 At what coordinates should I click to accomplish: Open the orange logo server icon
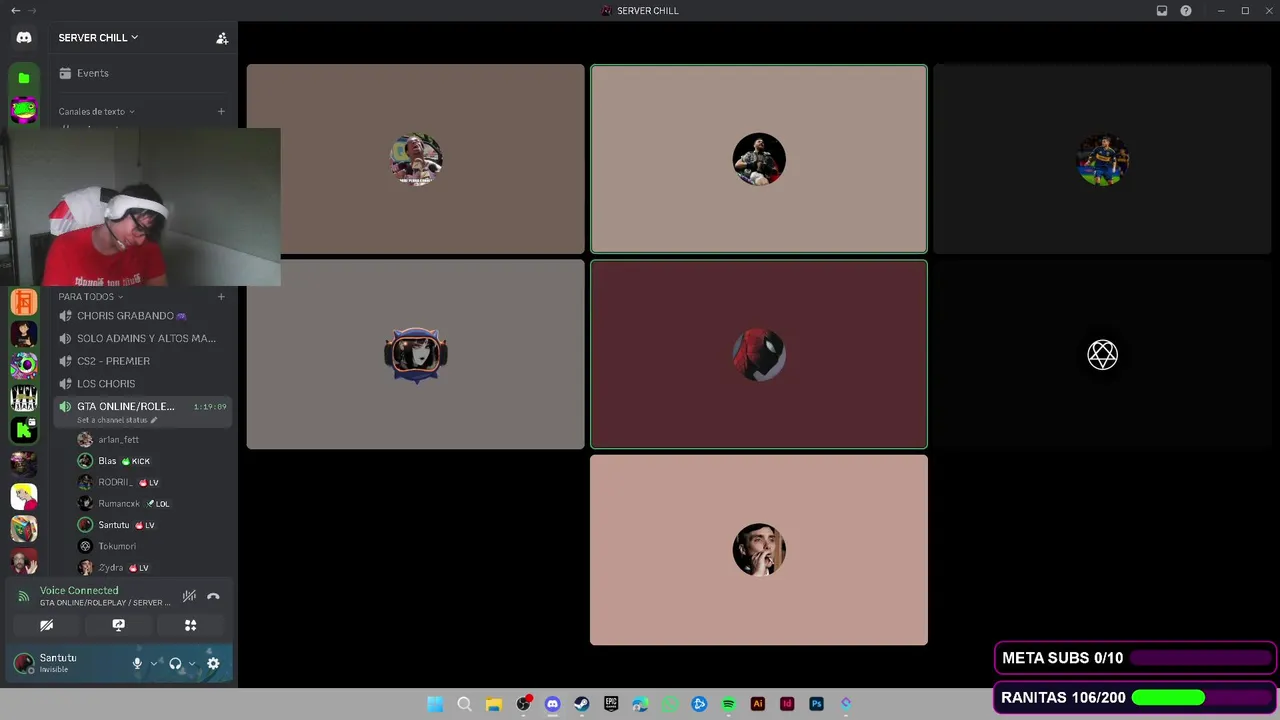point(24,301)
